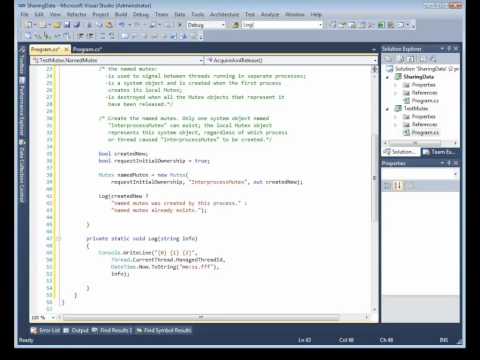Open the active documents list dropdown
Screen dimensions: 480x360
[374, 49]
